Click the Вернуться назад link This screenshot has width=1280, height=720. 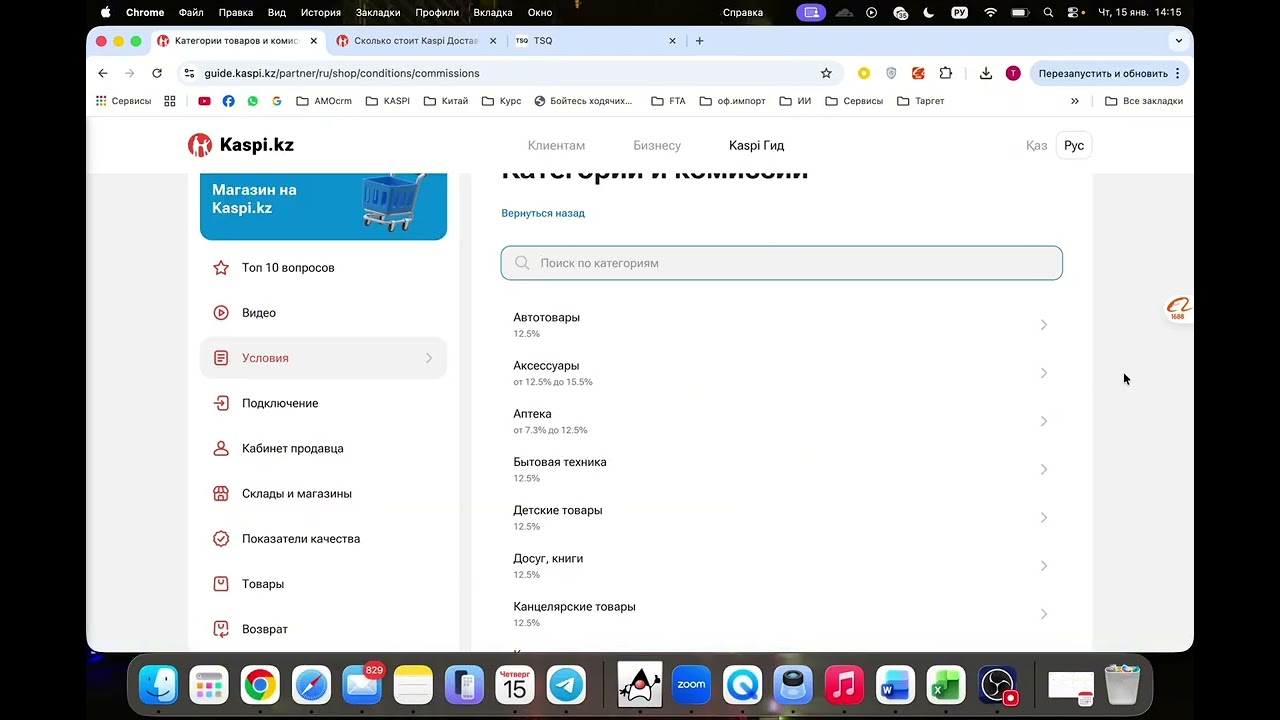click(x=543, y=213)
